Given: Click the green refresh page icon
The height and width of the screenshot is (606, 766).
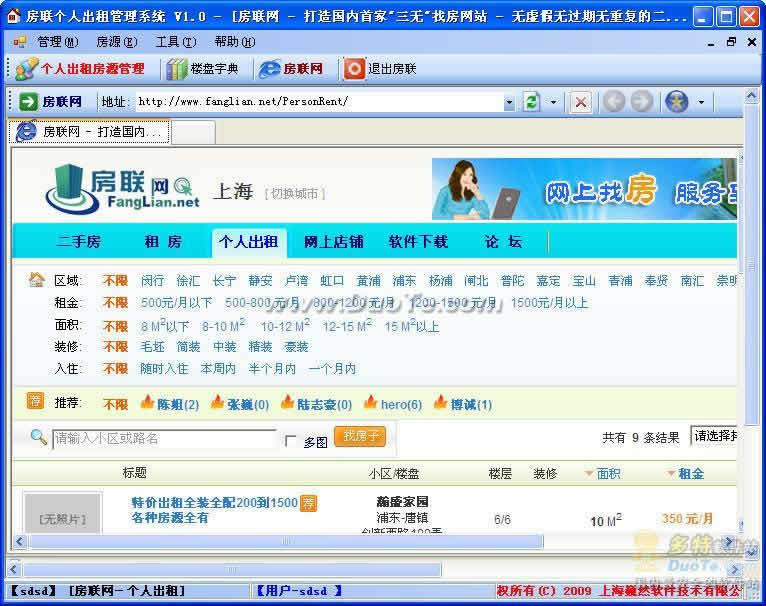Looking at the screenshot, I should tap(531, 102).
